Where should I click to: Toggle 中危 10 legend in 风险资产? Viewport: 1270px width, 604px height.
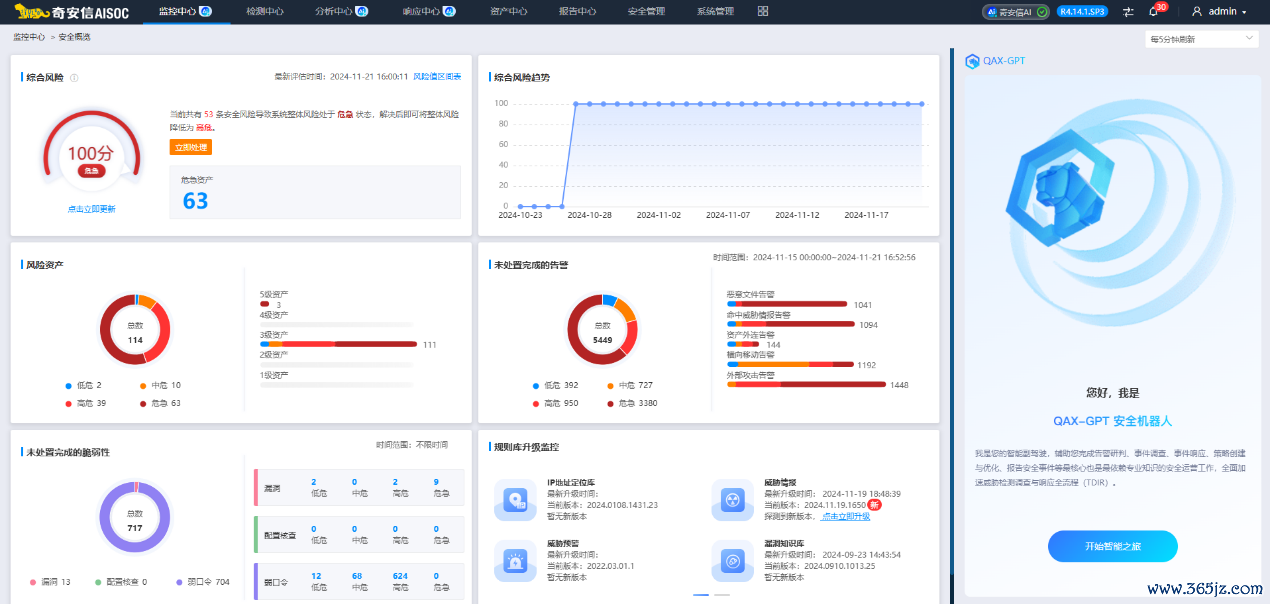(160, 385)
